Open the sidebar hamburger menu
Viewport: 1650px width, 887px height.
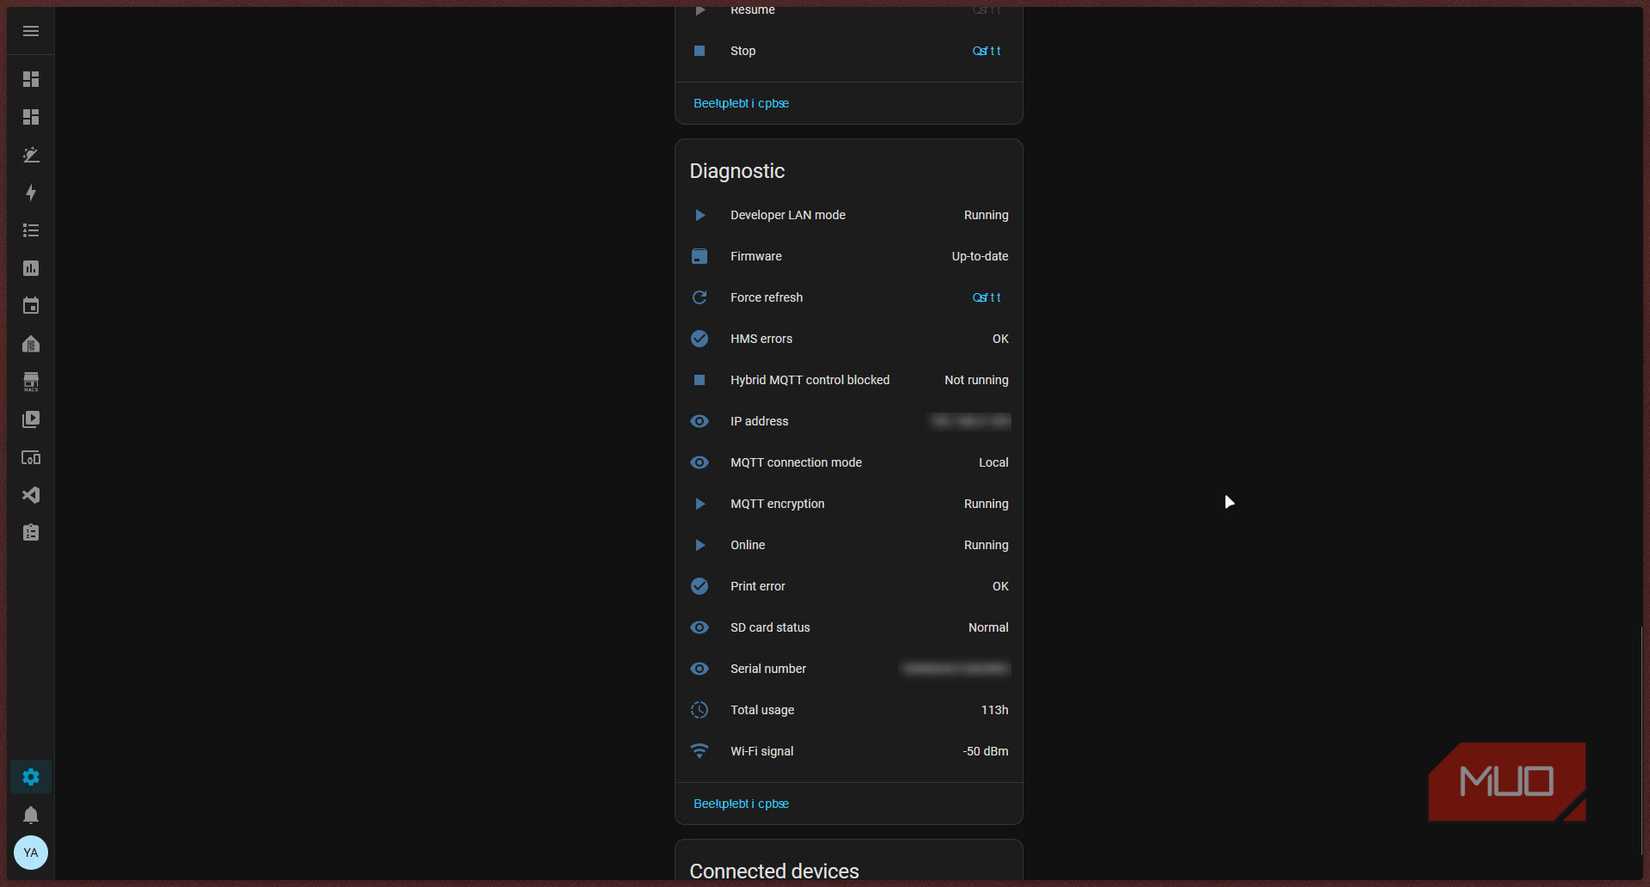31,31
